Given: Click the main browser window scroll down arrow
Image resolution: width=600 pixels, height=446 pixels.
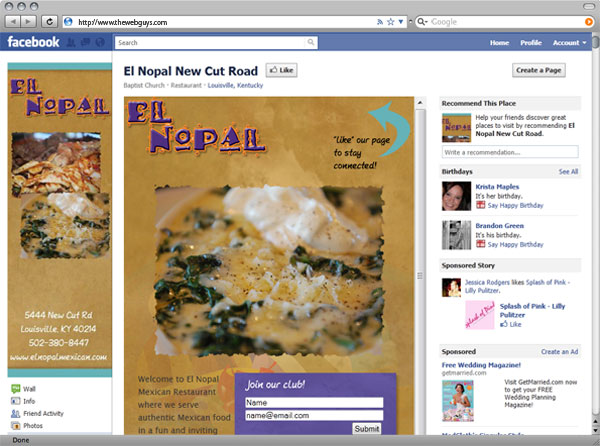Looking at the screenshot, I should [x=596, y=430].
